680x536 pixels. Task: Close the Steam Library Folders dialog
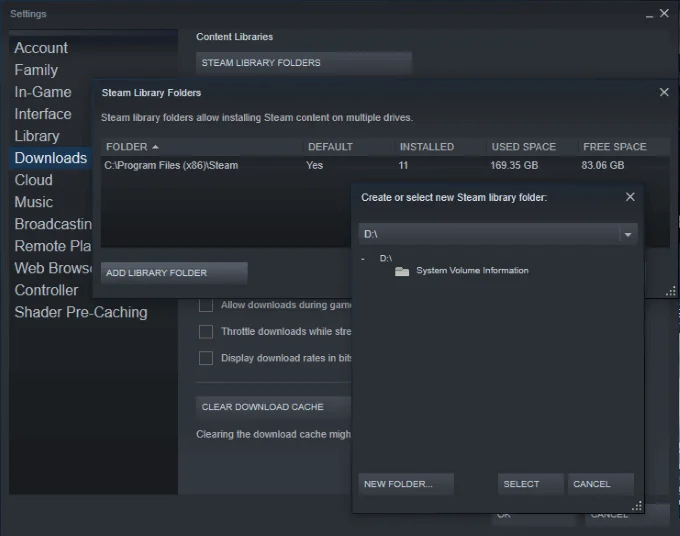click(x=664, y=92)
